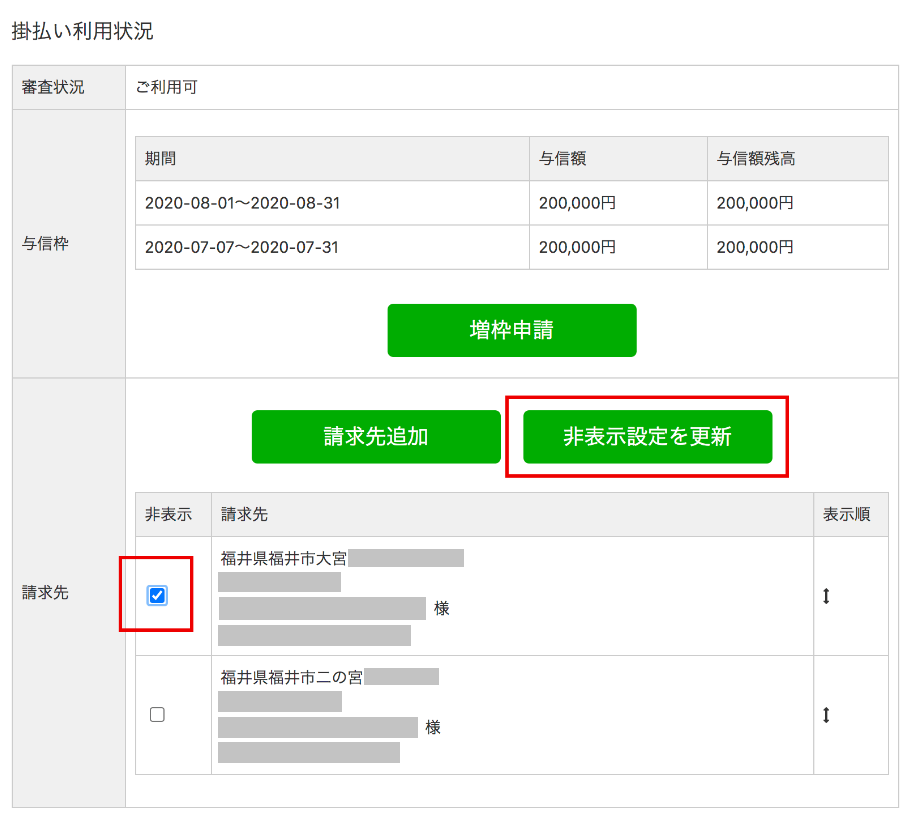
Task: Select the 2020-08-01〜2020-08-31 period cell
Action: point(242,203)
